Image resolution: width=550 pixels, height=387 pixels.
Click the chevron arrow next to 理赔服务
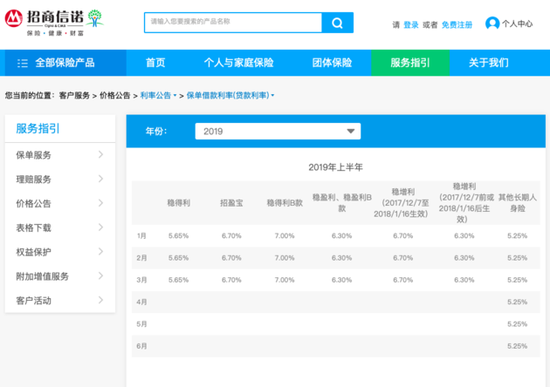(x=101, y=179)
